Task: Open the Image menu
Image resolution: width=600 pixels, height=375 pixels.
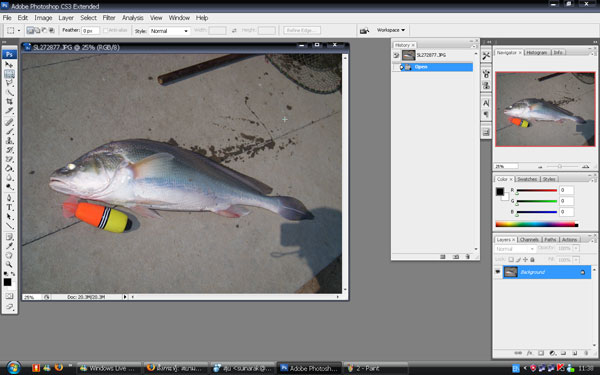Action: [43, 18]
